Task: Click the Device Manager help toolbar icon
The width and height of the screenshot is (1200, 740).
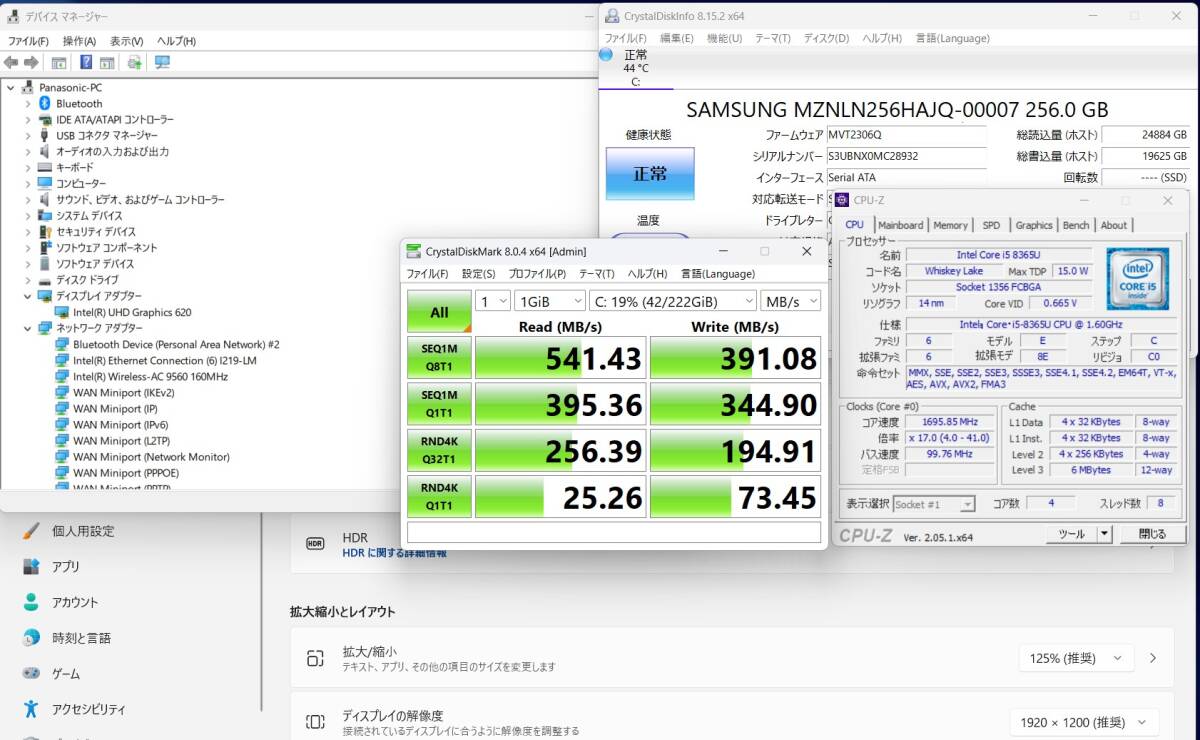Action: (86, 62)
